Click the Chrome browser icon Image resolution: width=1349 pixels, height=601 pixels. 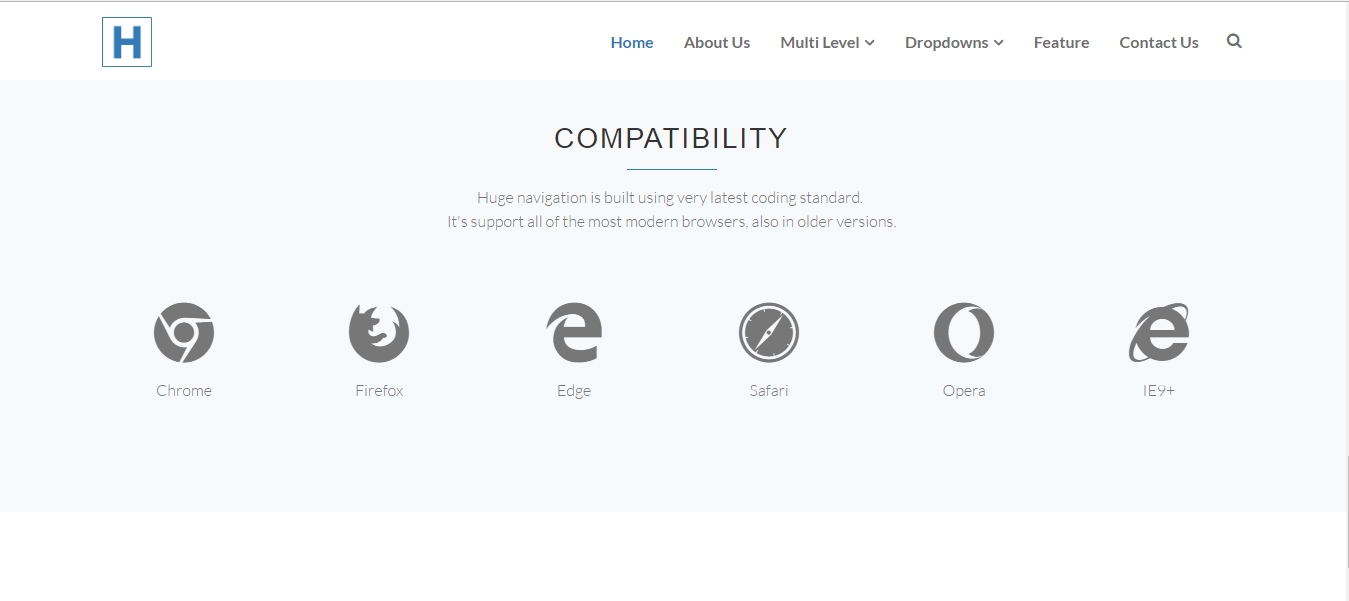[x=184, y=333]
